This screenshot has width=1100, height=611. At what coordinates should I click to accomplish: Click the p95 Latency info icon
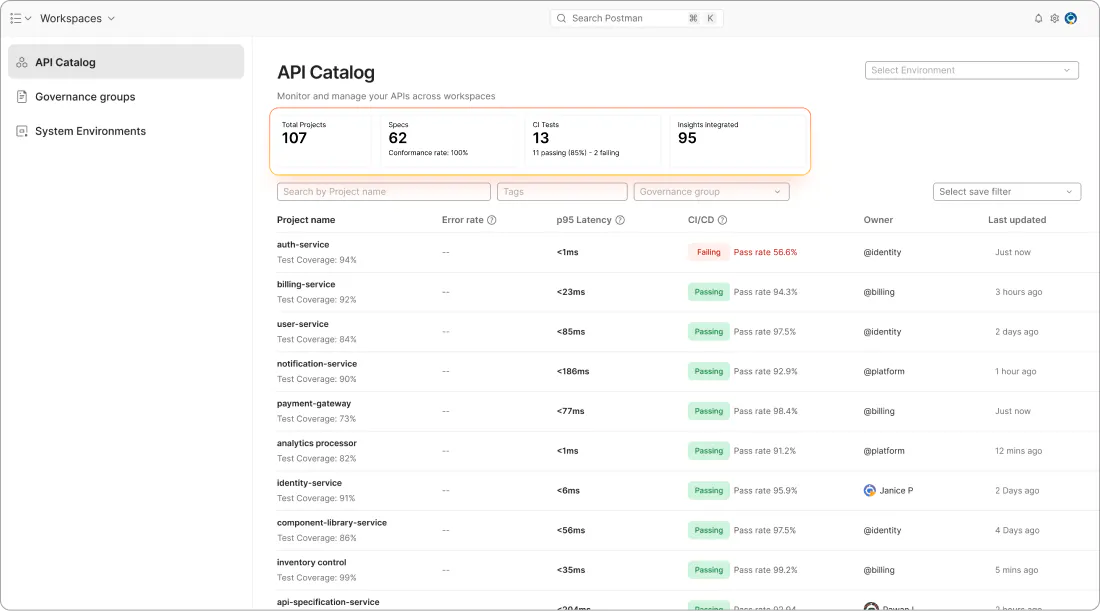[x=620, y=220]
